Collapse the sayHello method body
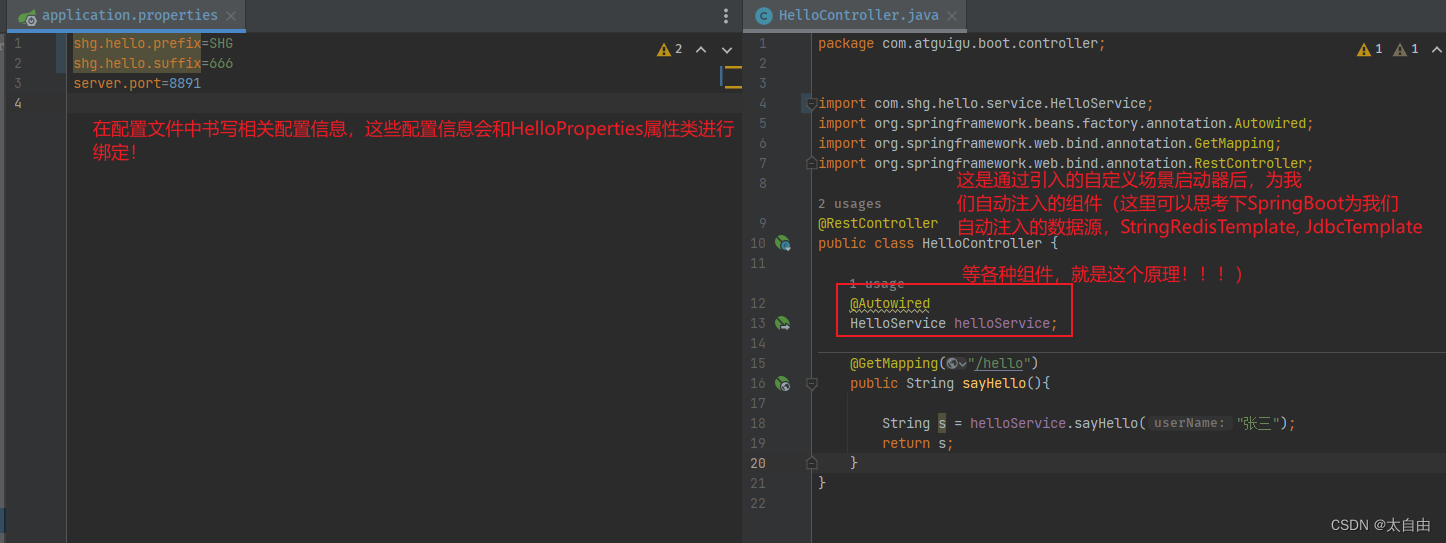Viewport: 1446px width, 543px height. click(x=812, y=383)
